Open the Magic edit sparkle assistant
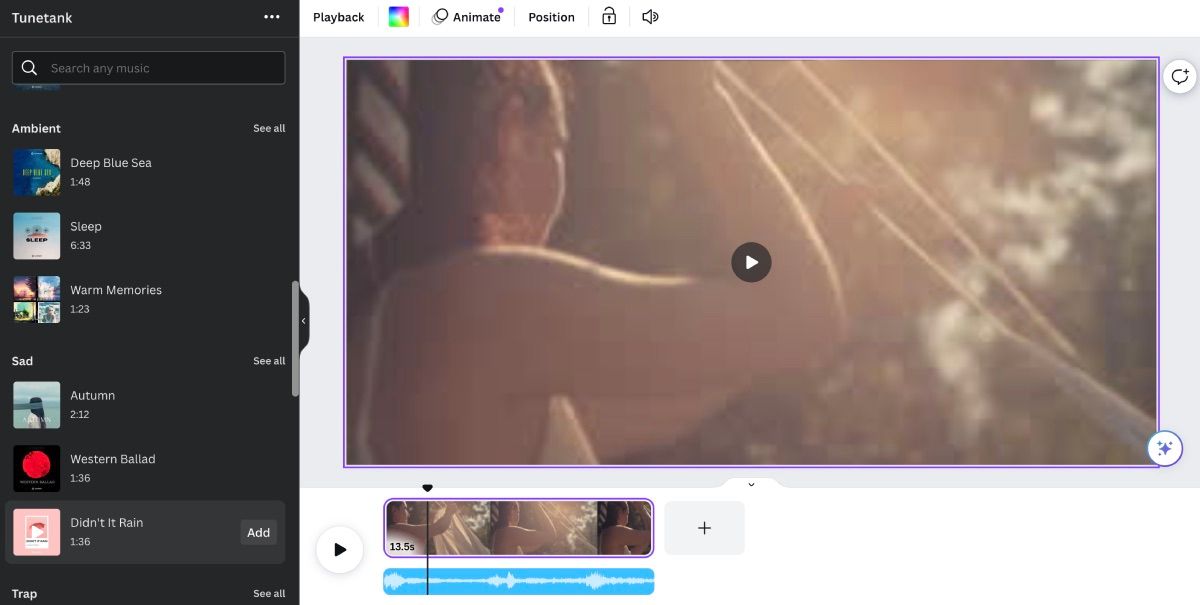This screenshot has height=605, width=1200. tap(1164, 448)
